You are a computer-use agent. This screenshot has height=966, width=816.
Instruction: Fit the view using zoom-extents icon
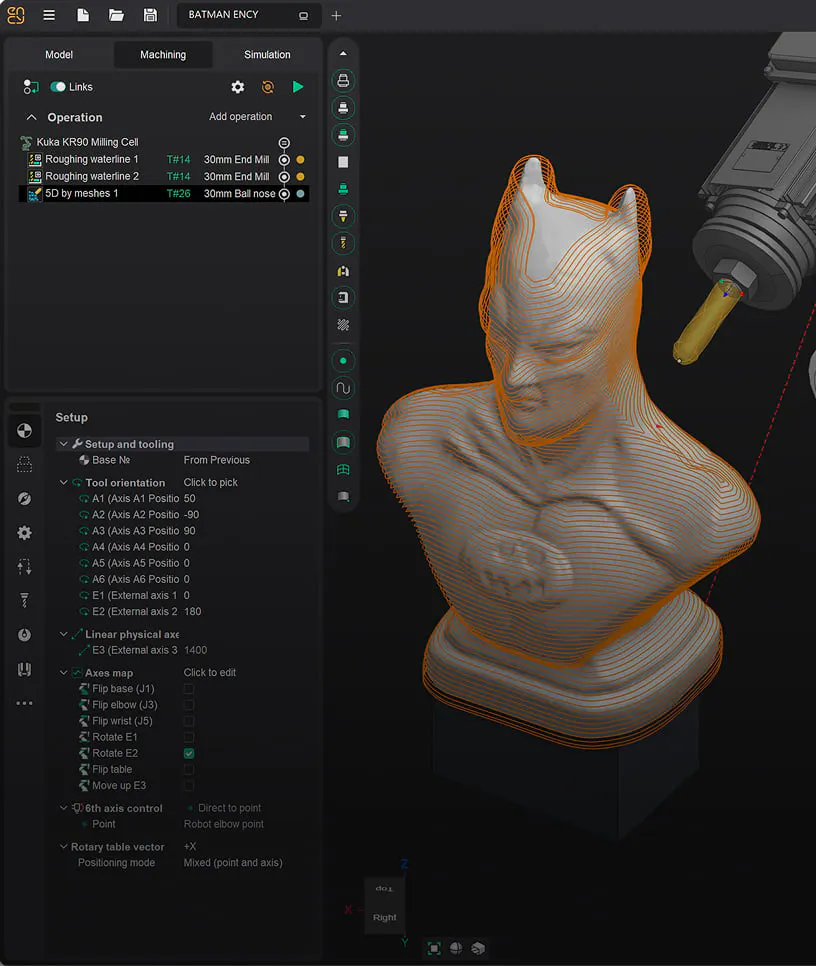click(434, 948)
